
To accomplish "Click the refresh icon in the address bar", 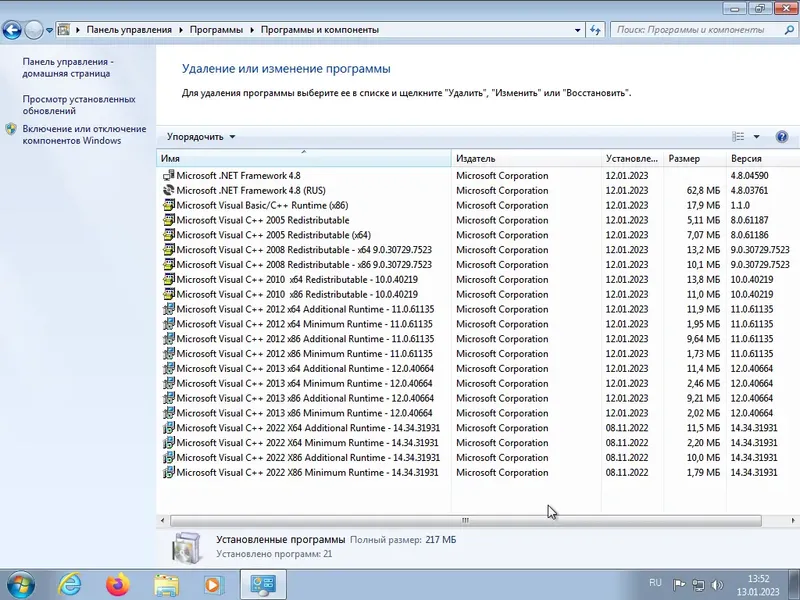I will (595, 29).
